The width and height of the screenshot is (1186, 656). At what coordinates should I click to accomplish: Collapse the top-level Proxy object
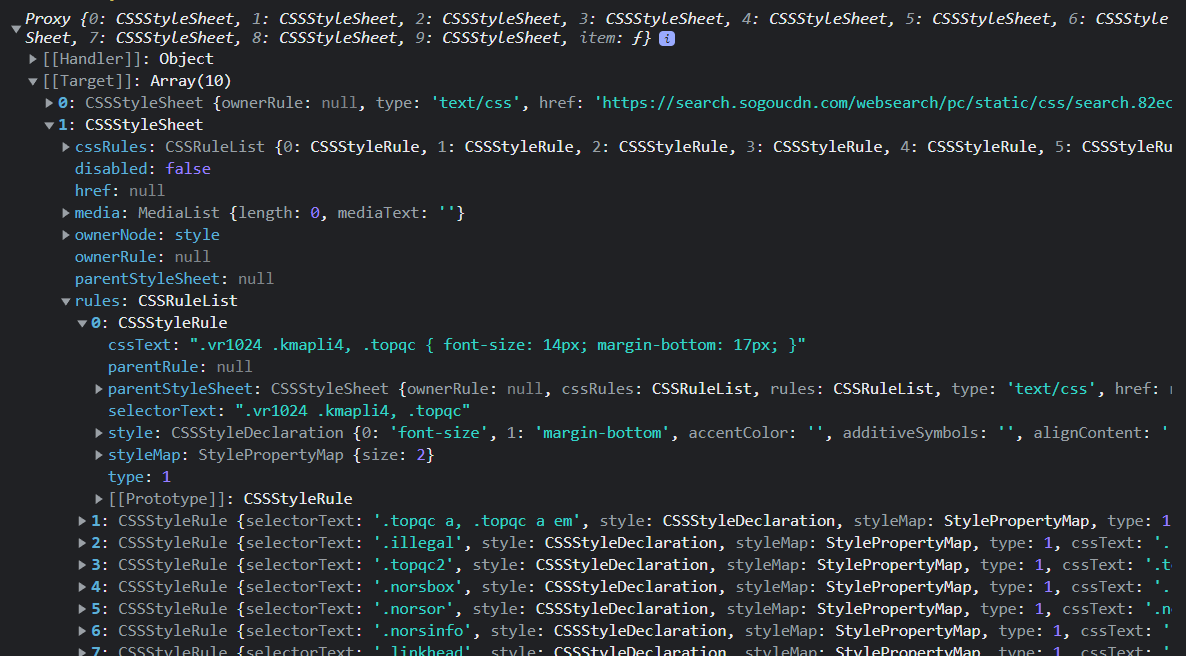coord(15,29)
